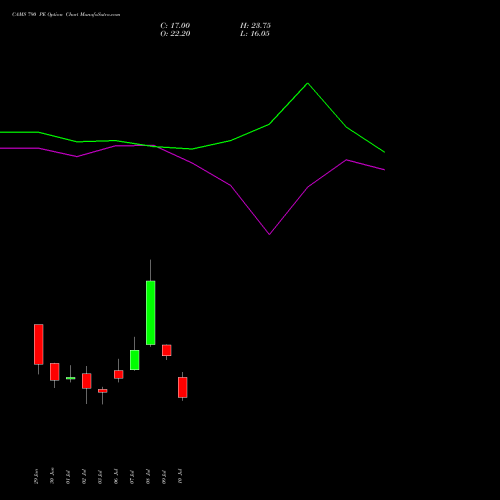Select the 10 Jul date label
Image resolution: width=500 pixels, height=500 pixels.
click(x=180, y=477)
